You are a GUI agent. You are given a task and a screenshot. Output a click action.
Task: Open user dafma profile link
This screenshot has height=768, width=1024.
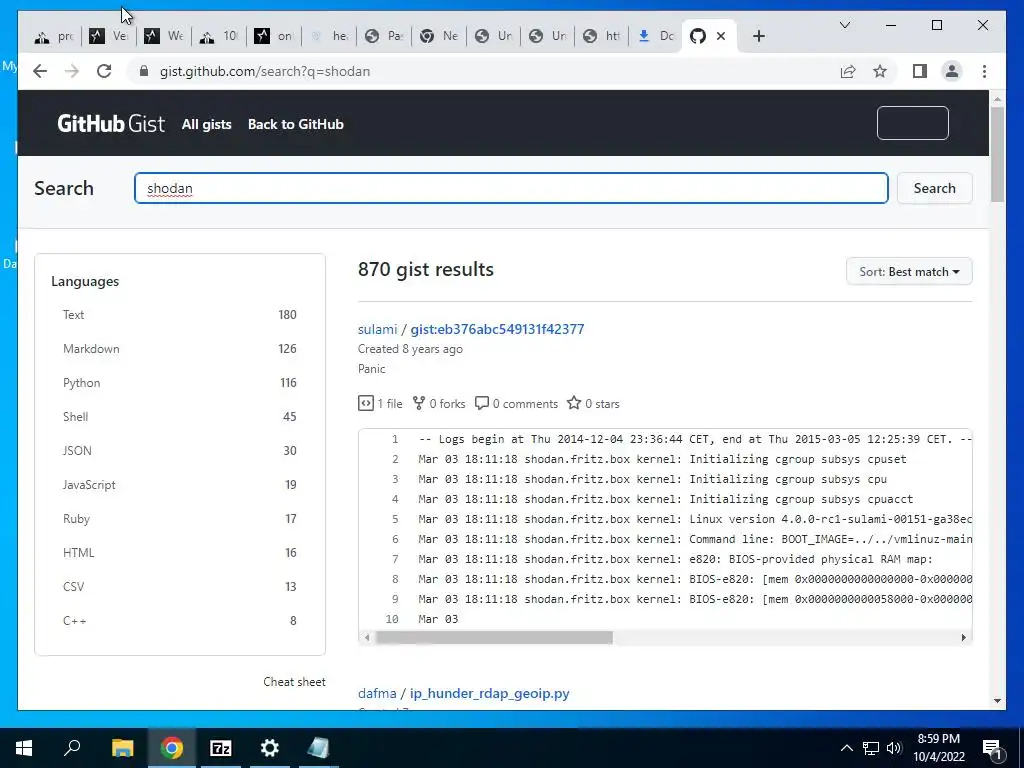(x=377, y=694)
